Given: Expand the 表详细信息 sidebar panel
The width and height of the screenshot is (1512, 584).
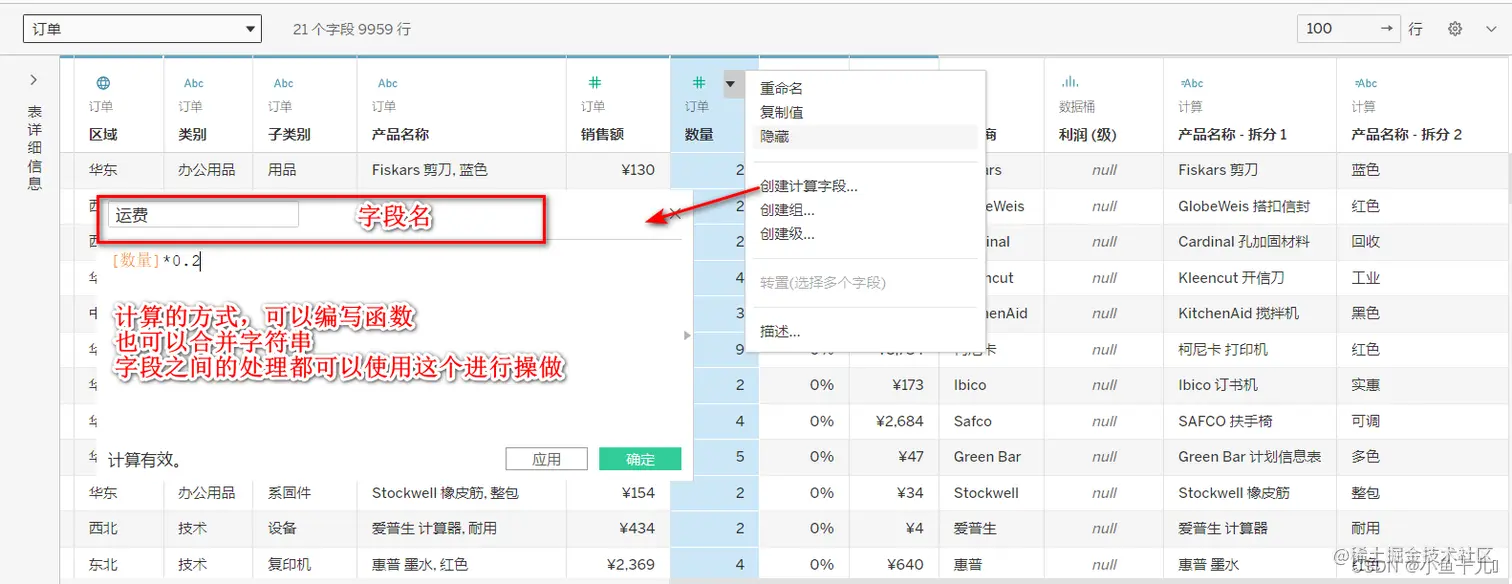Looking at the screenshot, I should tap(33, 79).
